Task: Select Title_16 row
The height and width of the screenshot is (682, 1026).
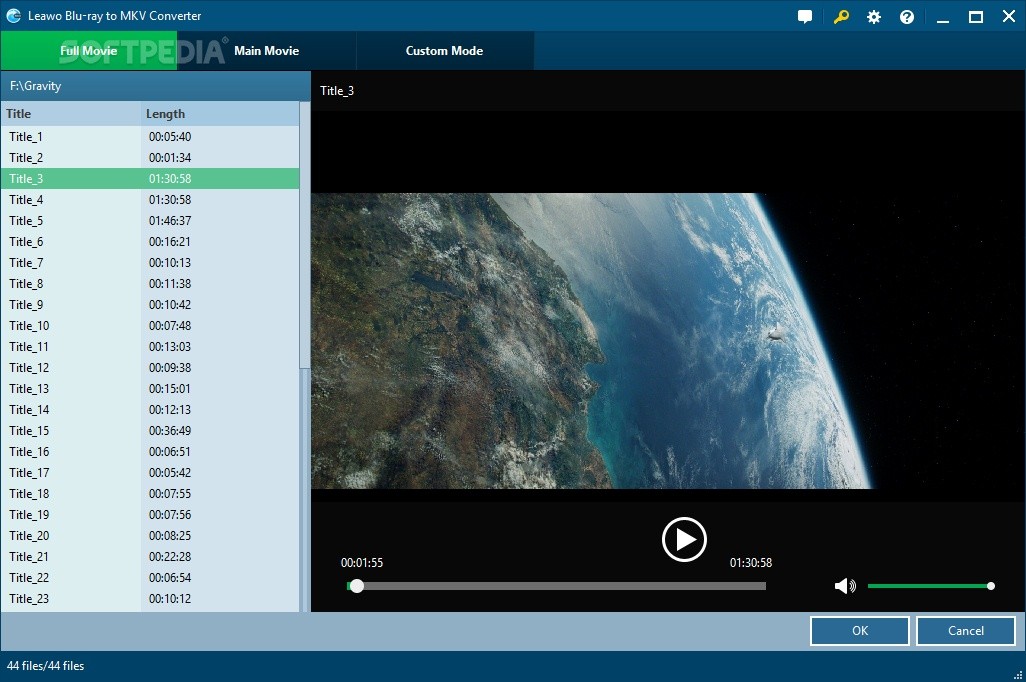Action: (x=150, y=452)
